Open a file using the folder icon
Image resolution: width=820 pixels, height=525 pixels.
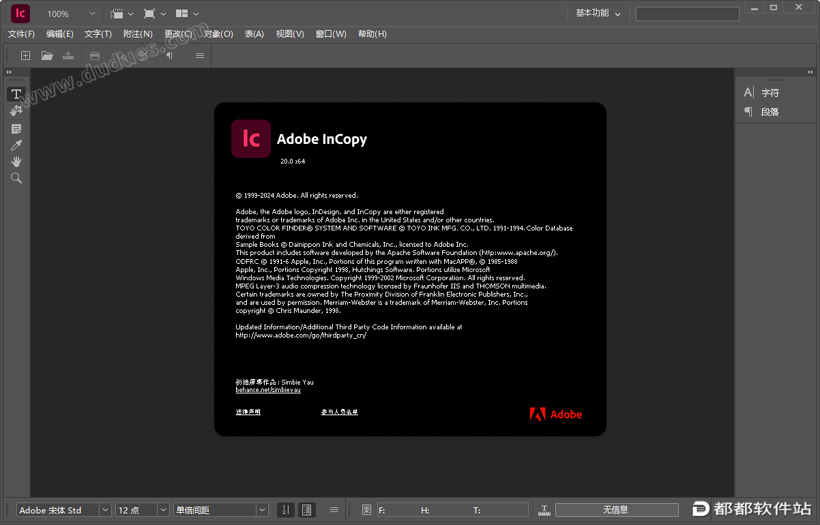(x=47, y=55)
